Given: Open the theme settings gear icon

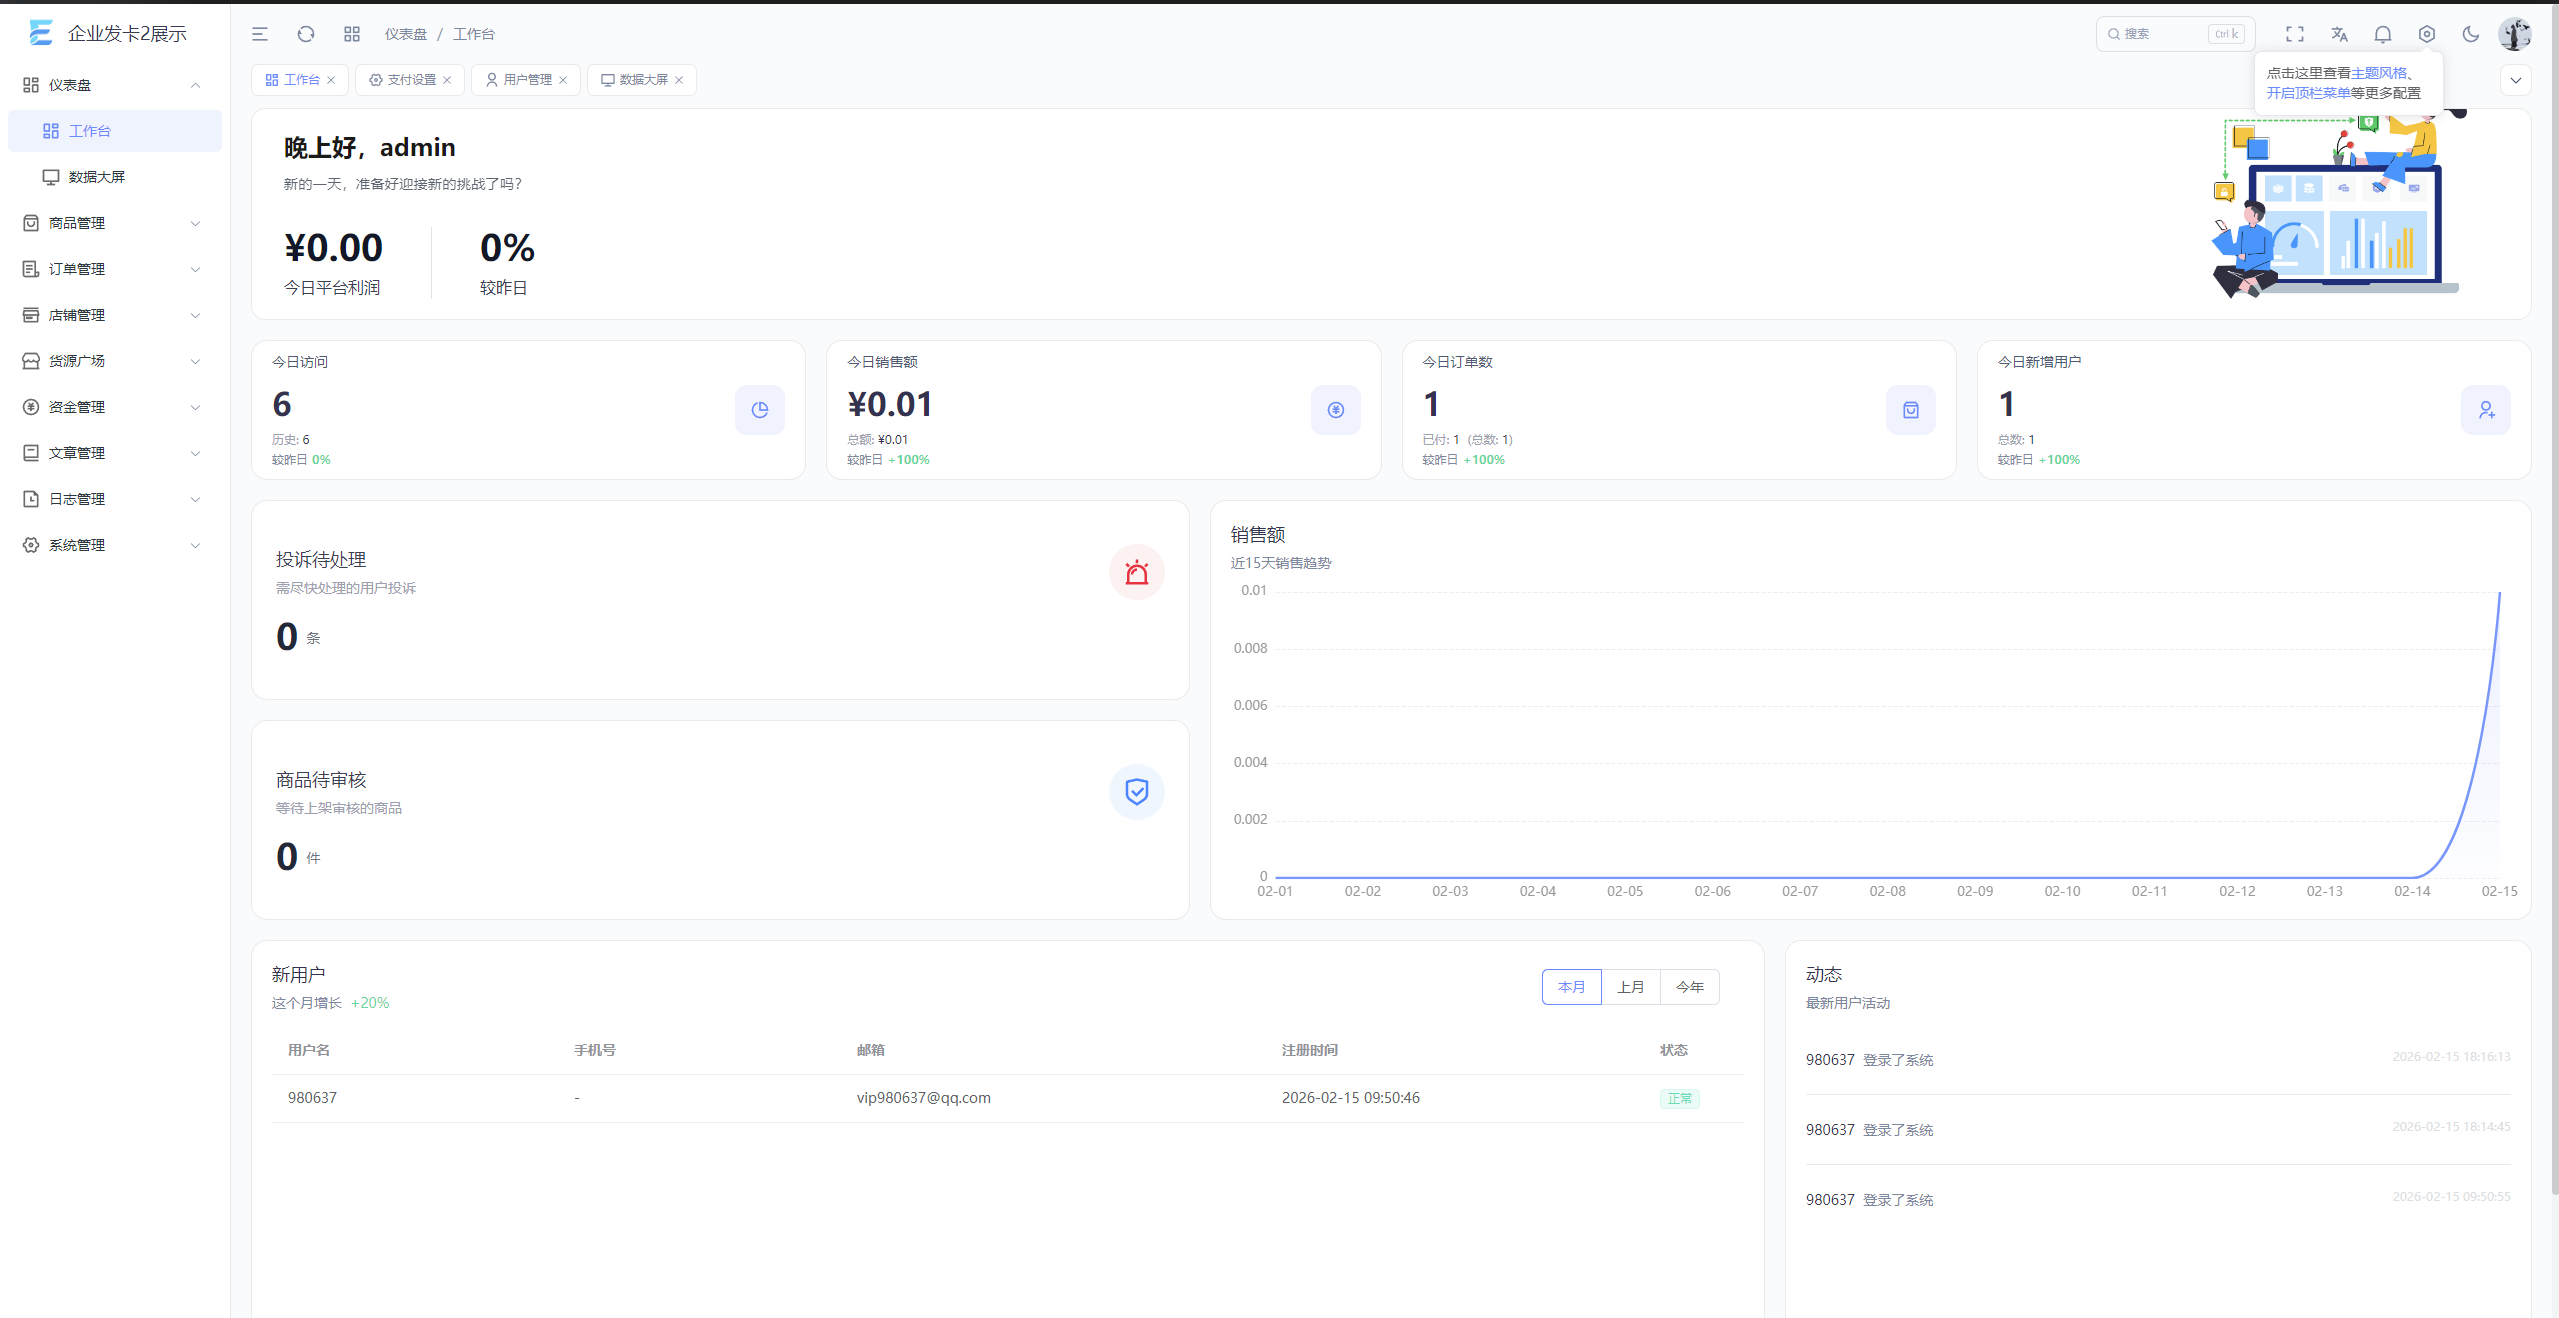Looking at the screenshot, I should pos(2427,34).
